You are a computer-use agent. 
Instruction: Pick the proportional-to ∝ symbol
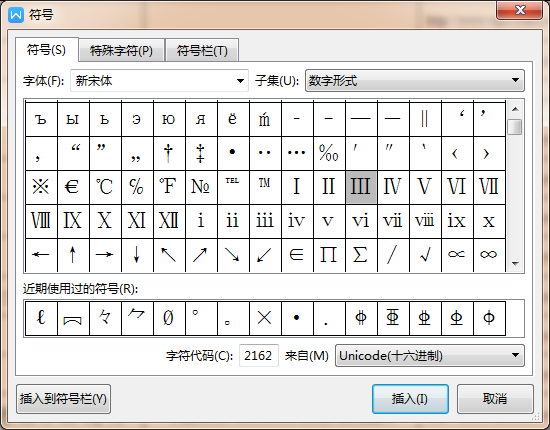(x=457, y=255)
